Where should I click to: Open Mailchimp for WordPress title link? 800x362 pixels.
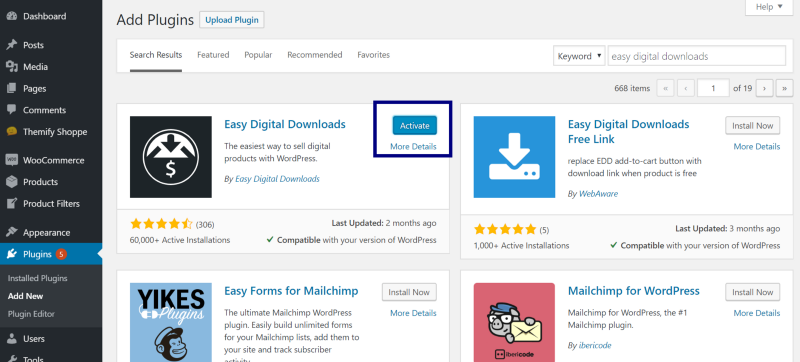(x=634, y=291)
